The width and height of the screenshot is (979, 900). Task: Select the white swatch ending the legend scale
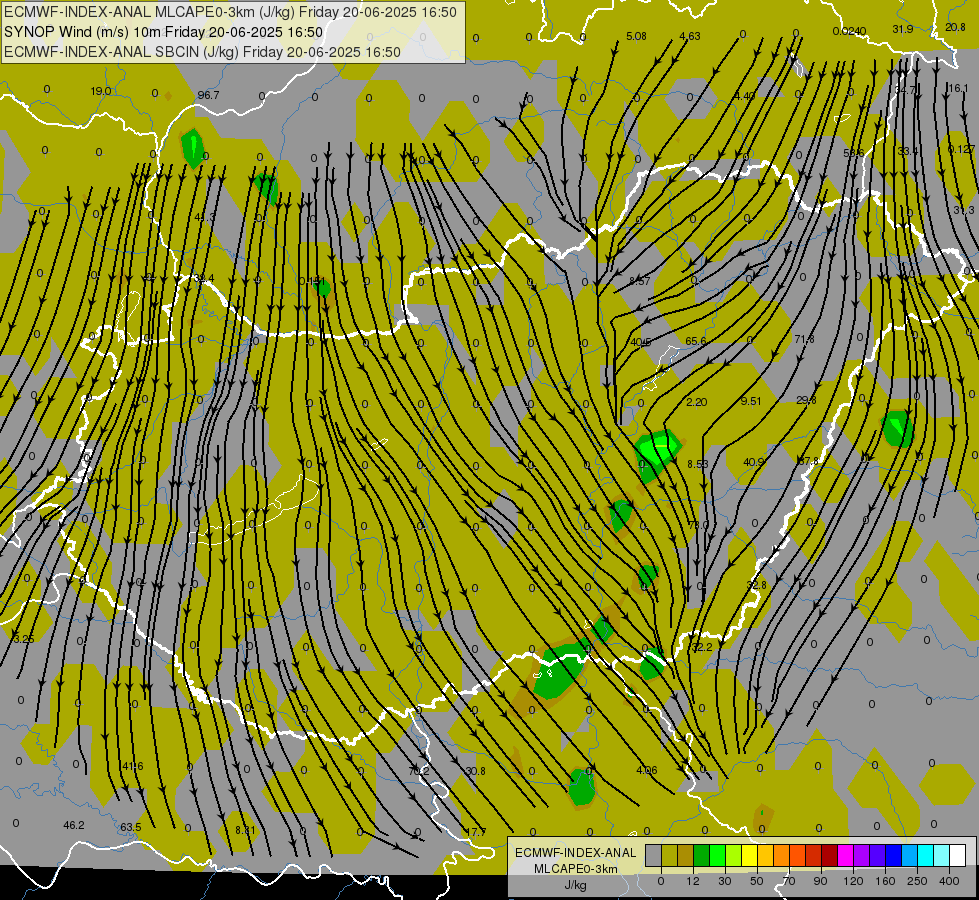coord(958,855)
